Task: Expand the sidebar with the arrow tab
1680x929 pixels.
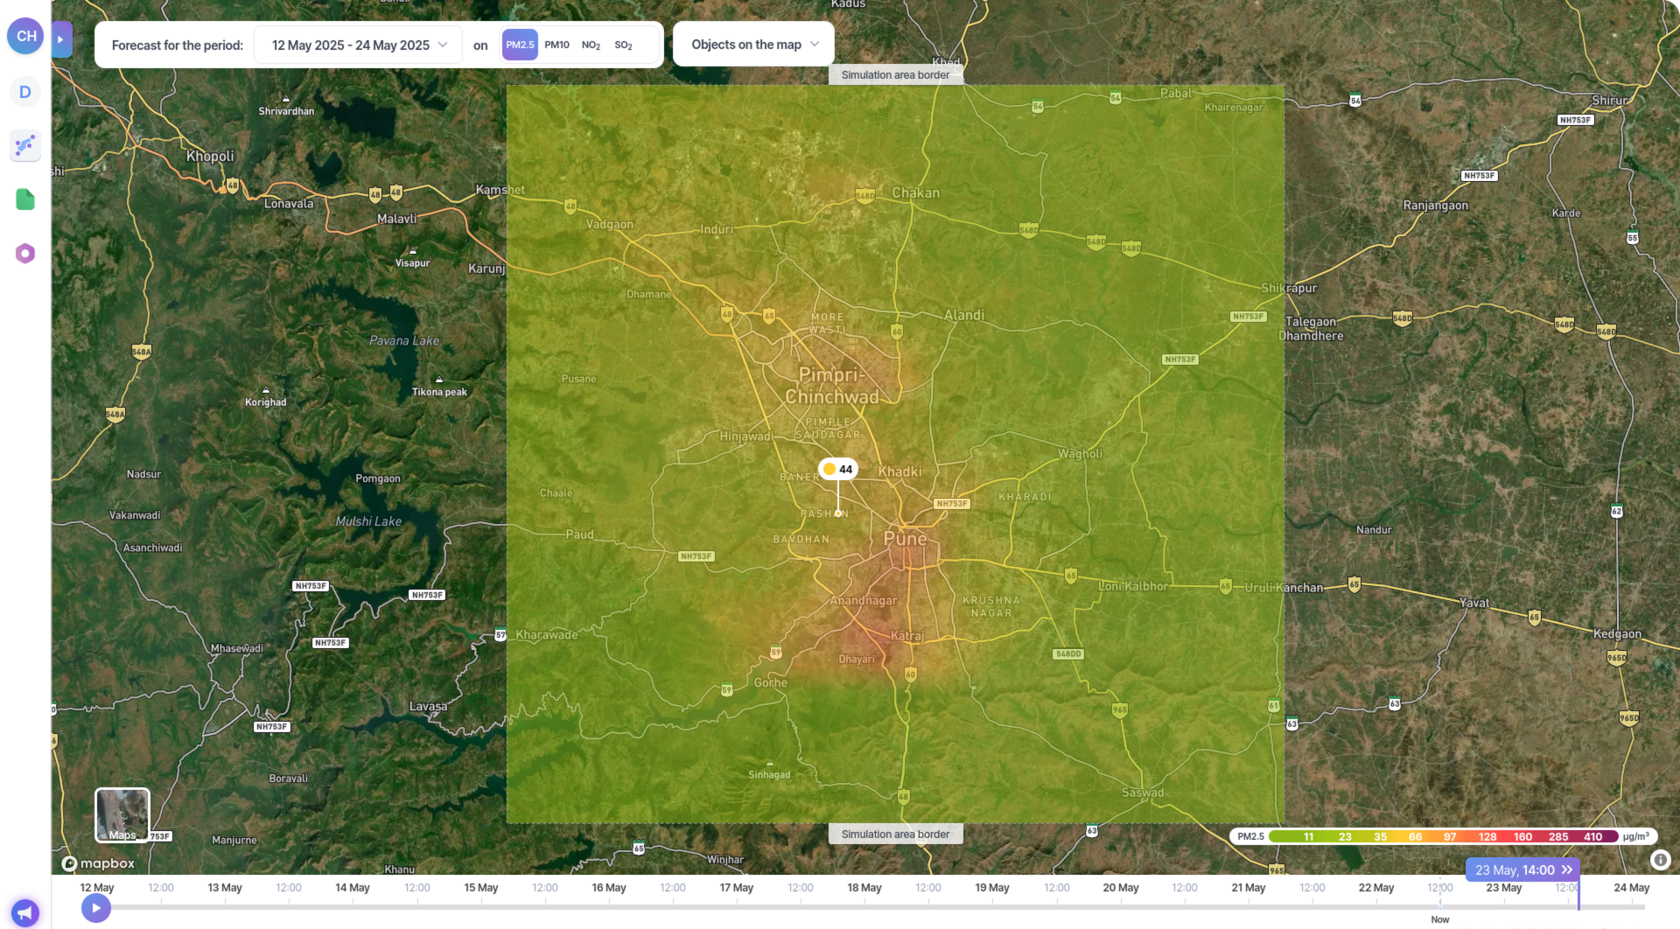Action: click(61, 39)
